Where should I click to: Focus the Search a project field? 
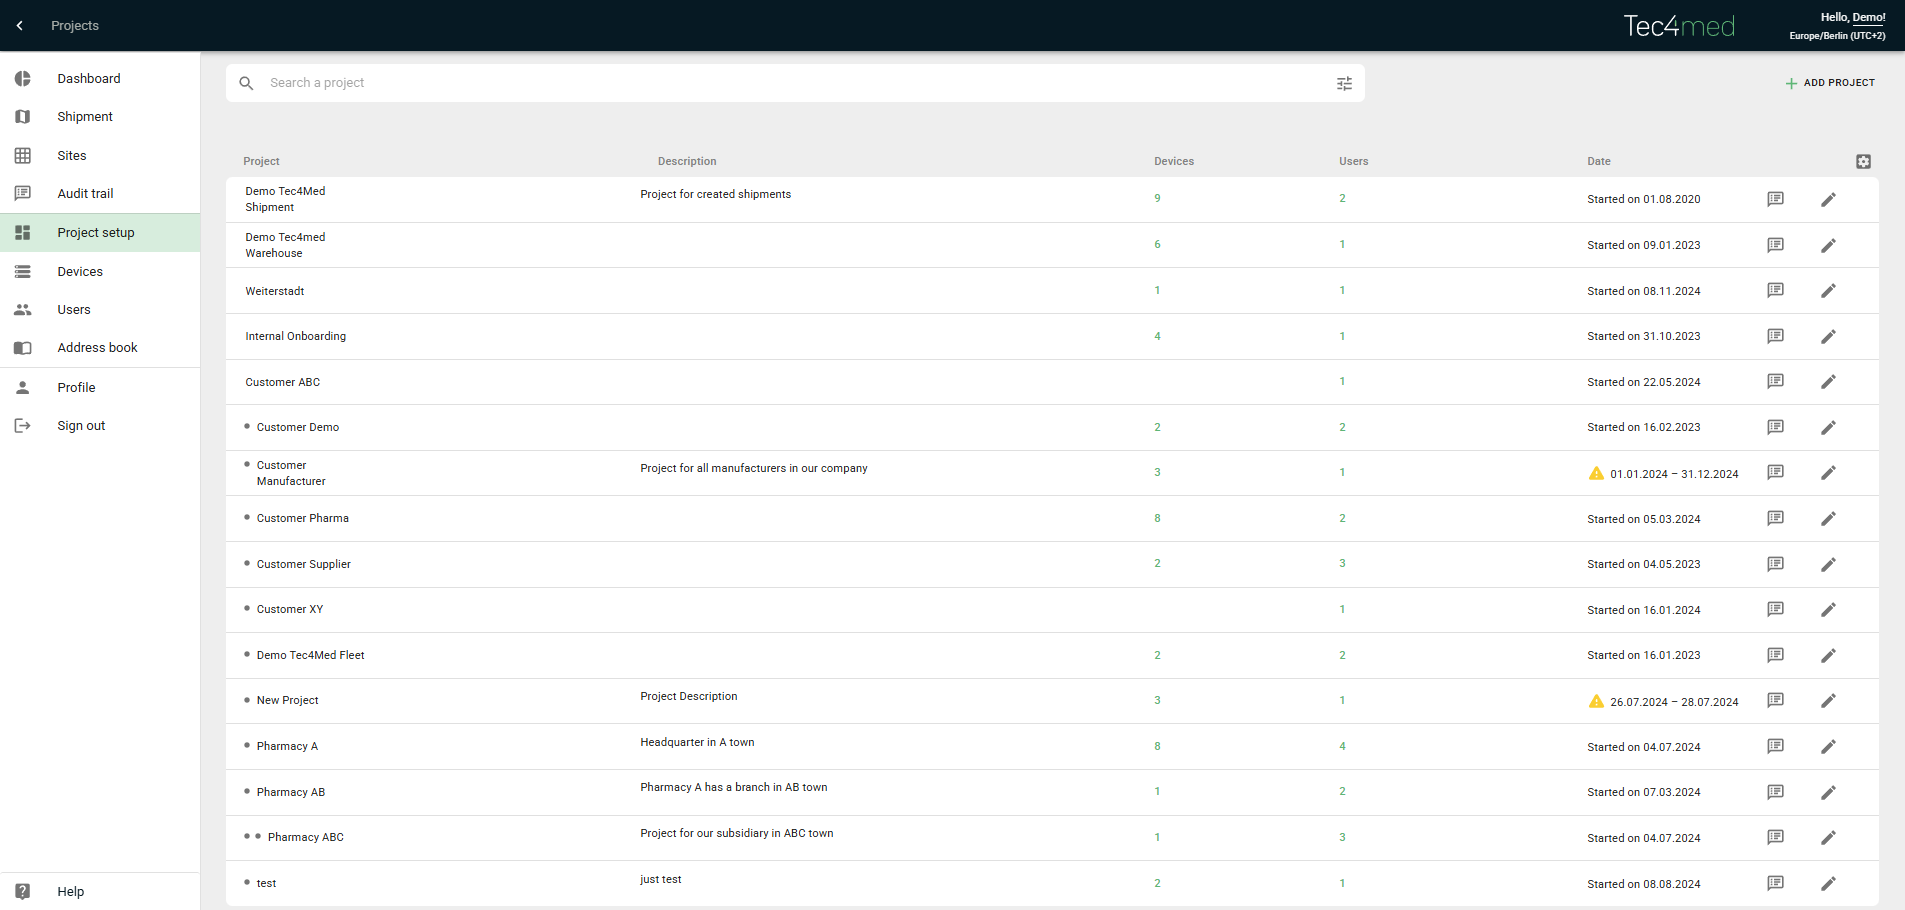click(790, 83)
